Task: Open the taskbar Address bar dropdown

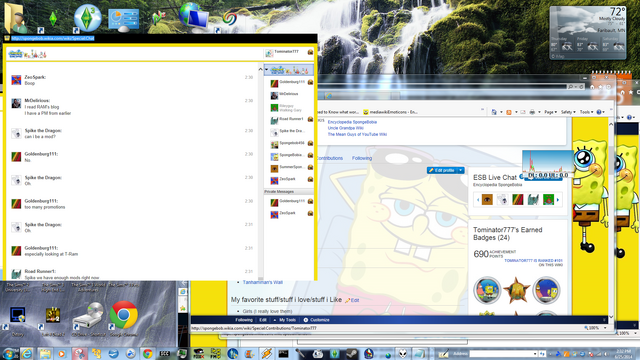Action: tap(535, 353)
